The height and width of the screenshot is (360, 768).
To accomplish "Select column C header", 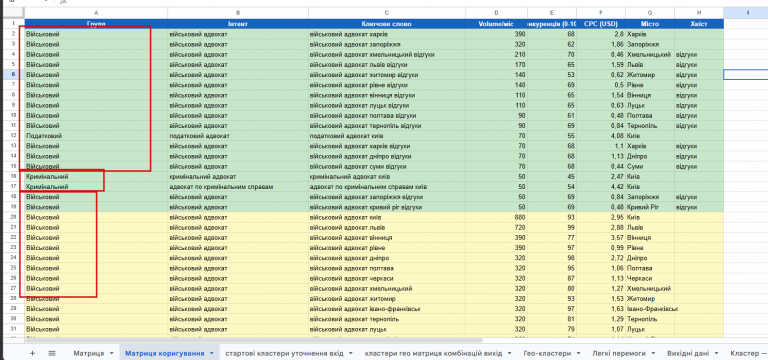I will coord(387,13).
